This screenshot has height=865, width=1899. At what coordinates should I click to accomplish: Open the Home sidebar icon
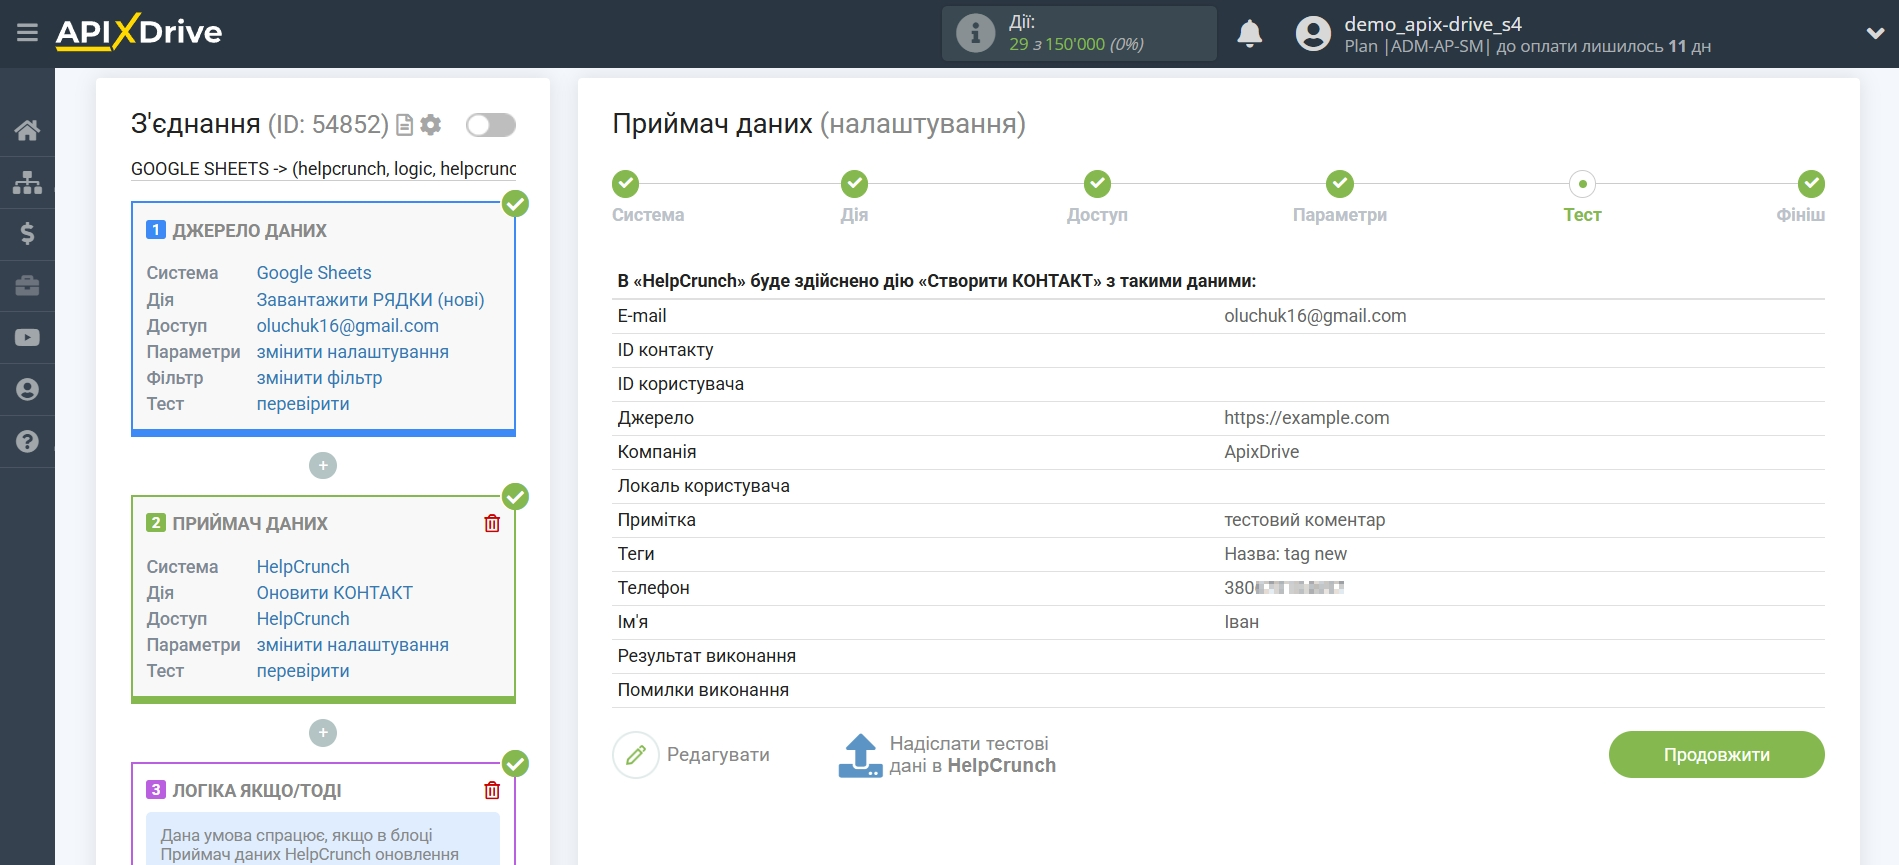27,130
